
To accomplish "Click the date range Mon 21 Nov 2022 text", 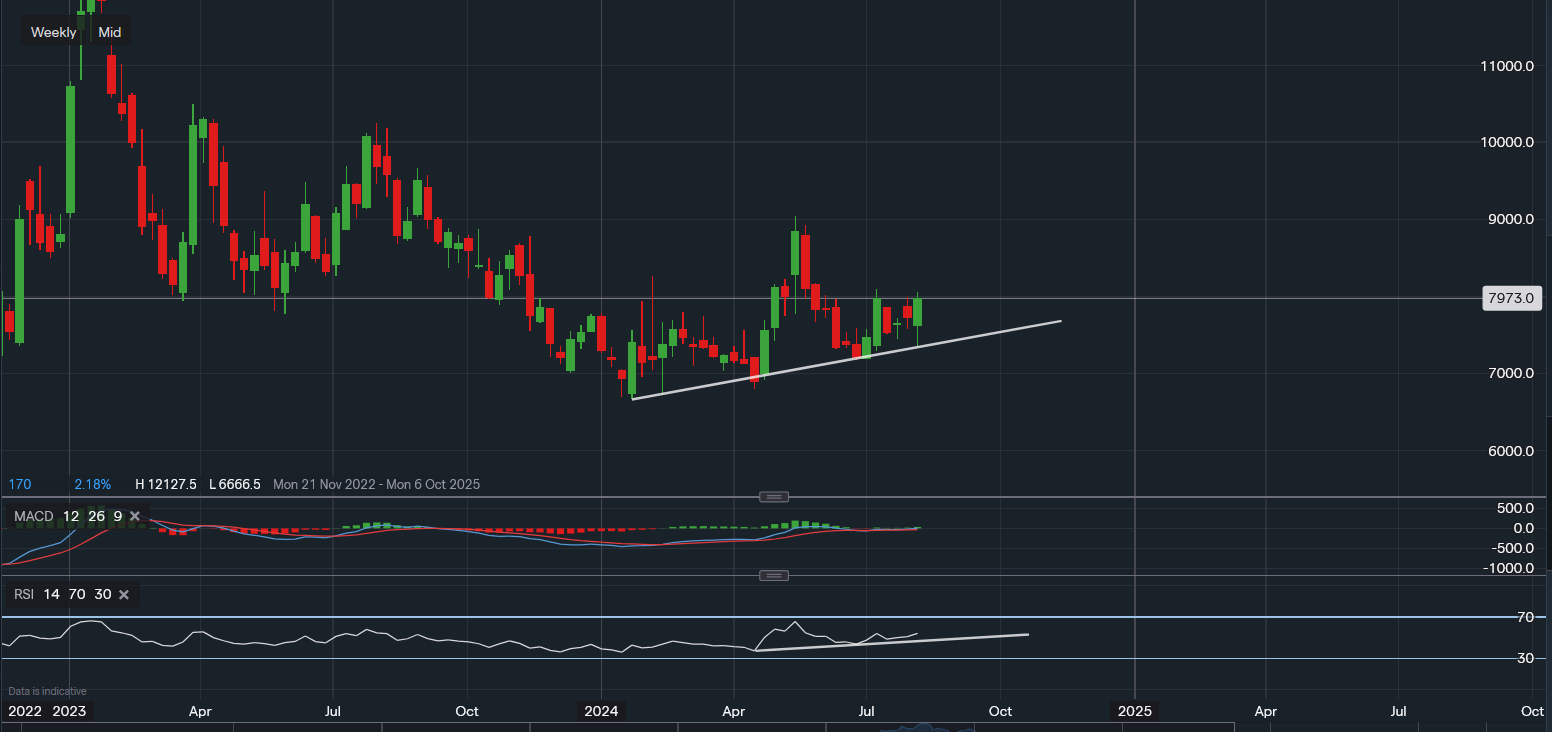I will click(x=320, y=484).
